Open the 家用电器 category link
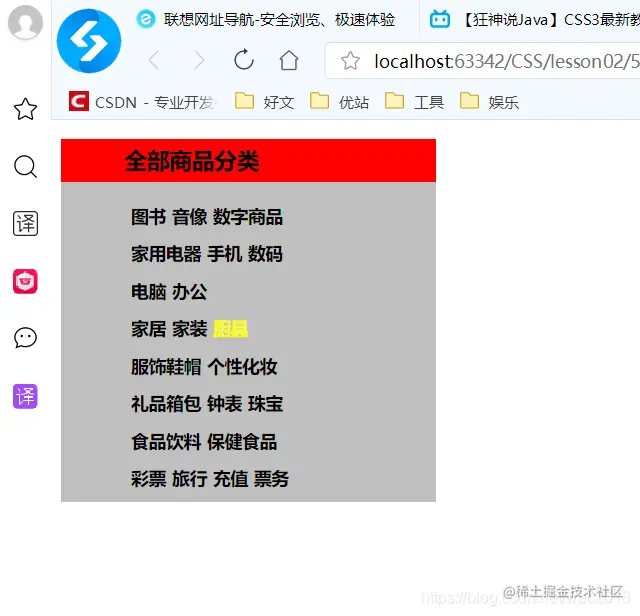The height and width of the screenshot is (616, 640). [x=166, y=254]
